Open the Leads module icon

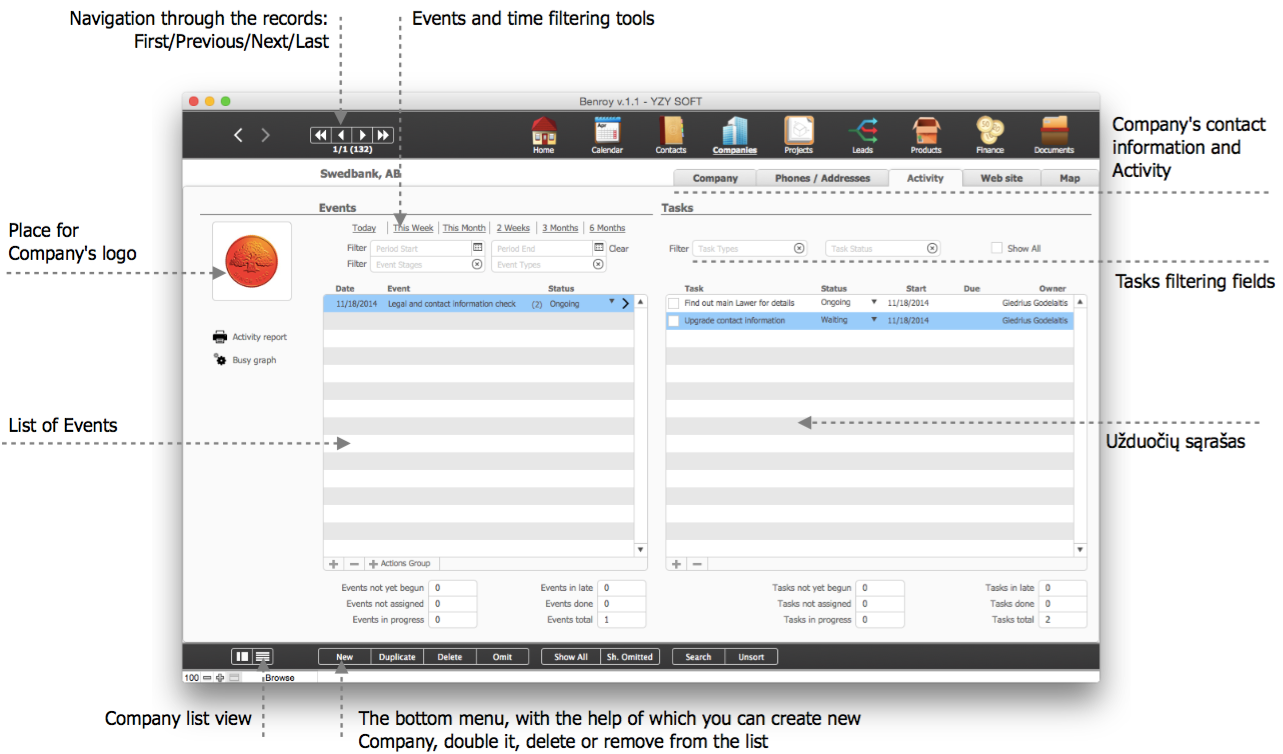(862, 131)
